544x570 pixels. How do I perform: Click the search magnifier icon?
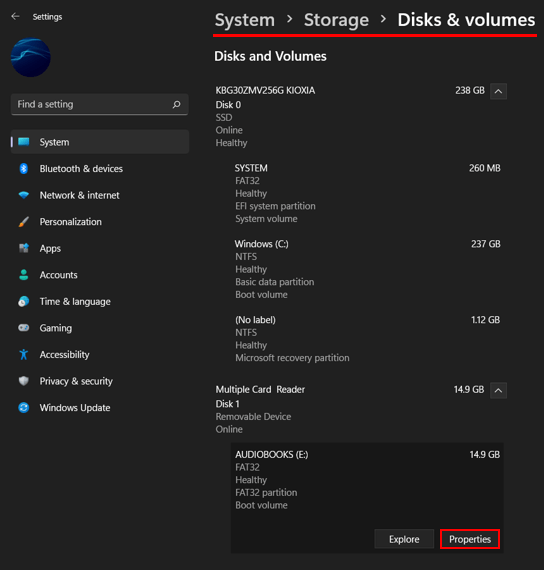(x=176, y=104)
